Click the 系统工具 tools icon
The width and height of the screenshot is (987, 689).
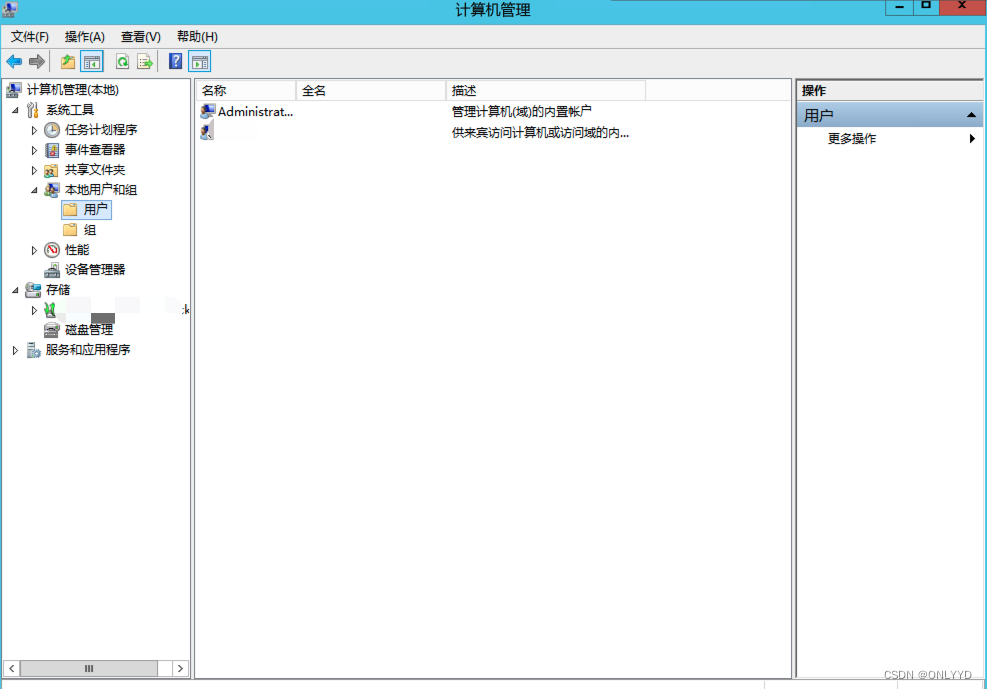[33, 110]
